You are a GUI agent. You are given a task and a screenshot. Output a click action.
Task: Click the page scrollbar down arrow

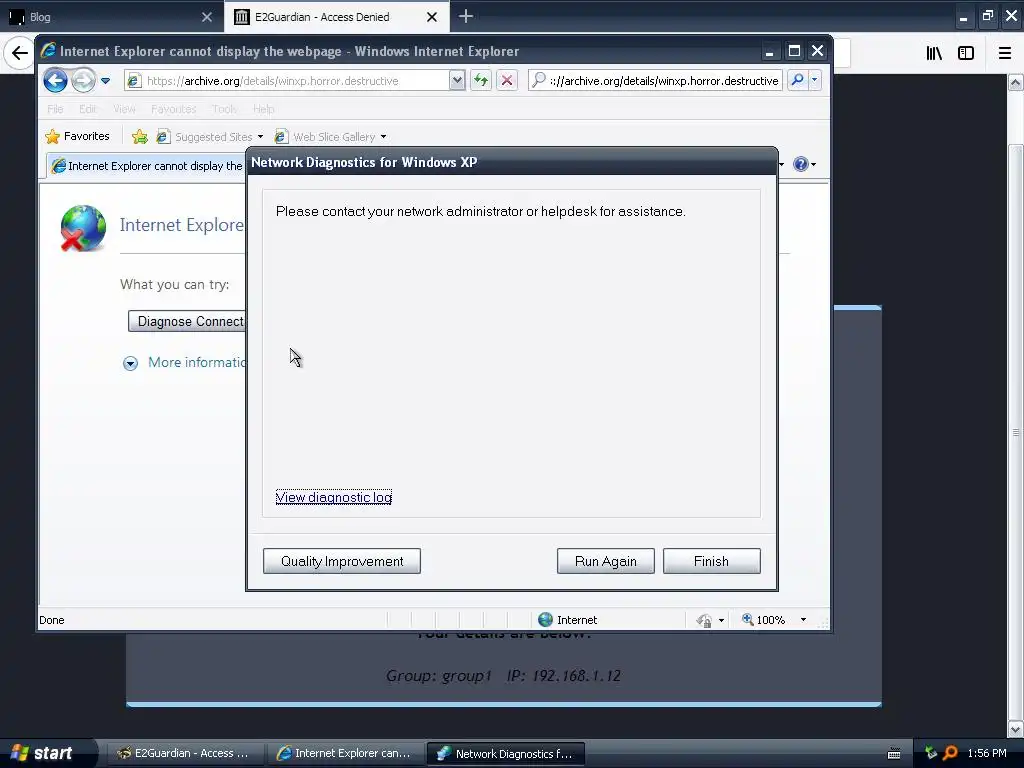[1016, 729]
